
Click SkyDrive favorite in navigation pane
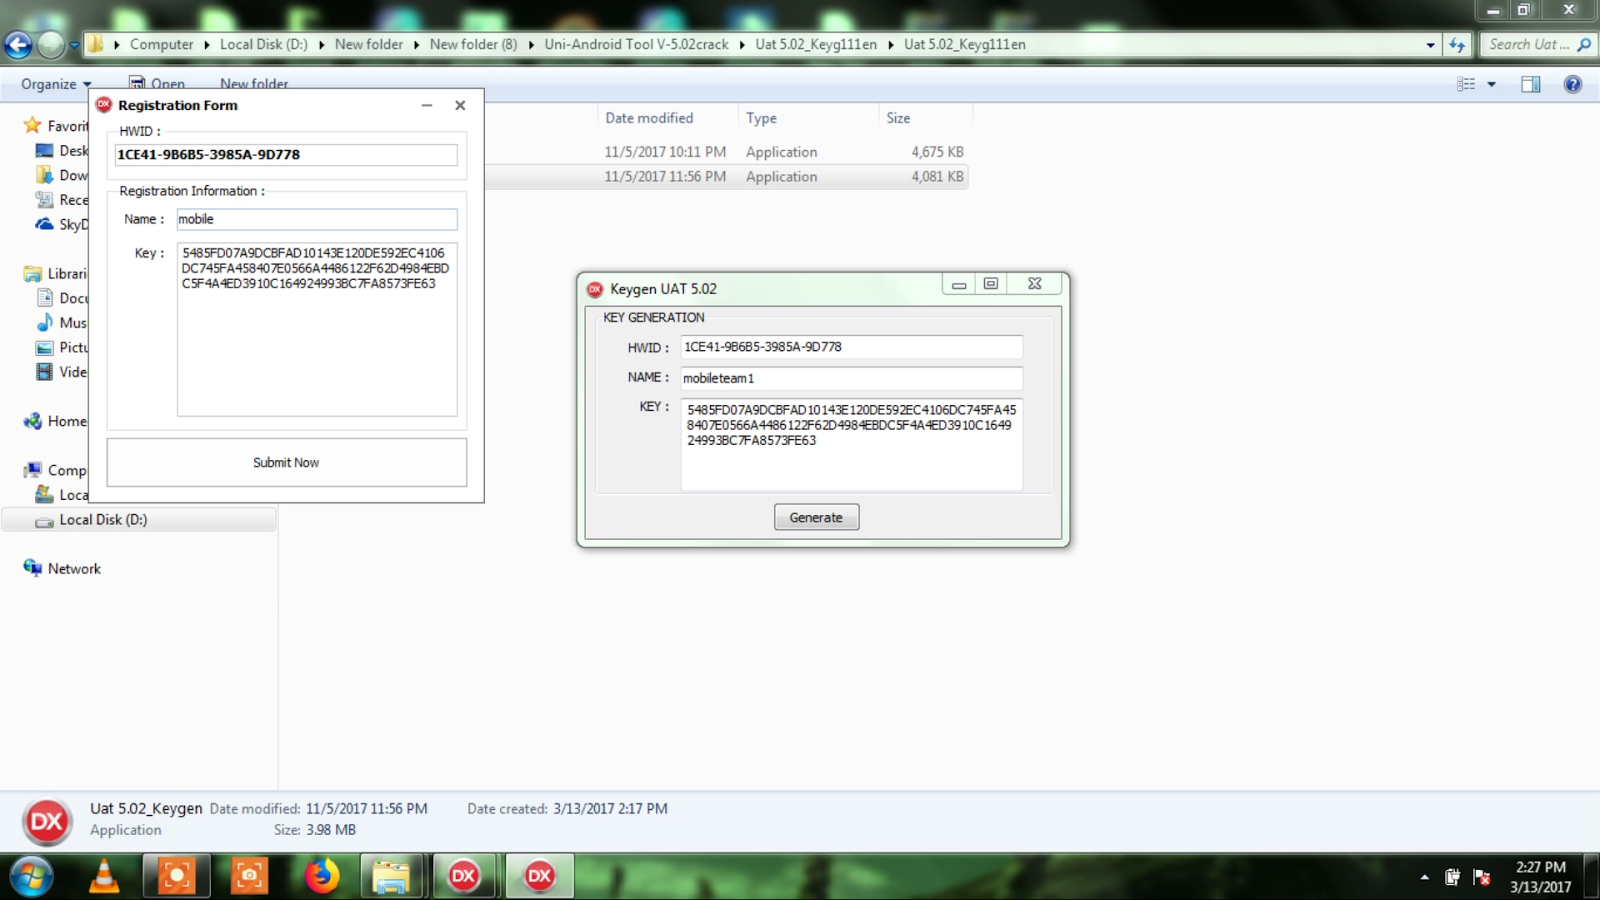[62, 224]
